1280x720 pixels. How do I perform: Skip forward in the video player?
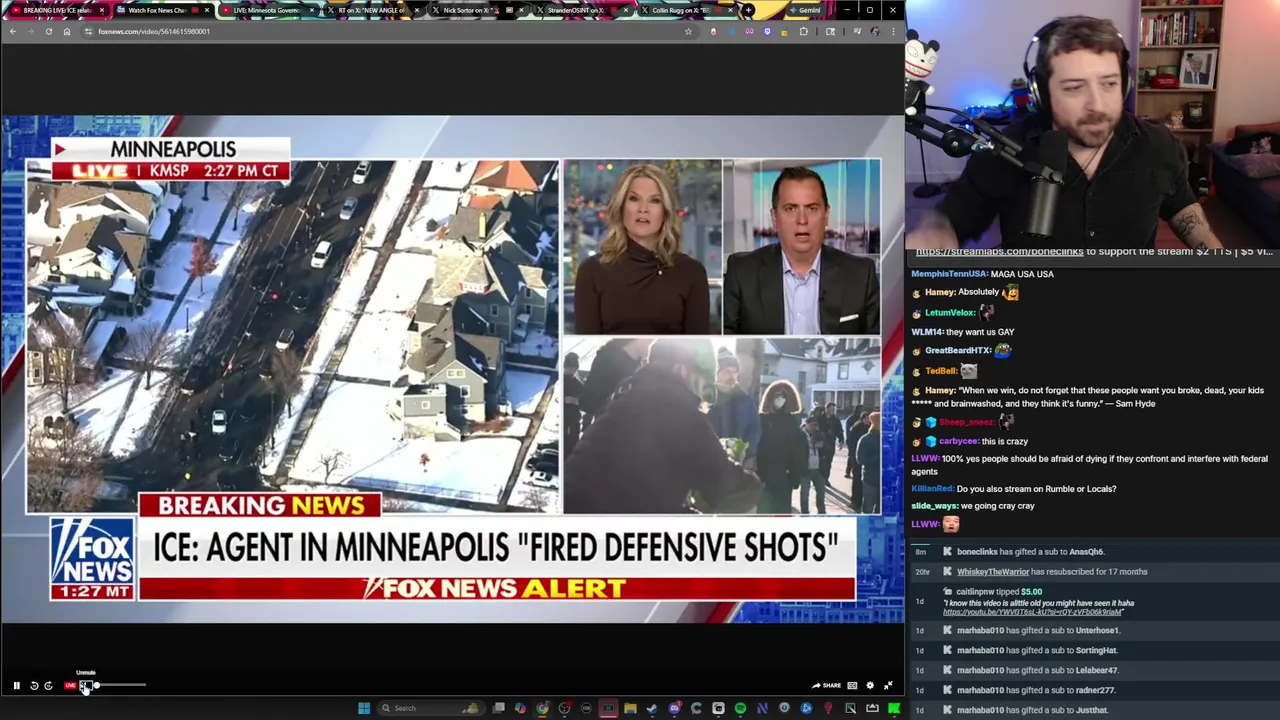point(48,685)
